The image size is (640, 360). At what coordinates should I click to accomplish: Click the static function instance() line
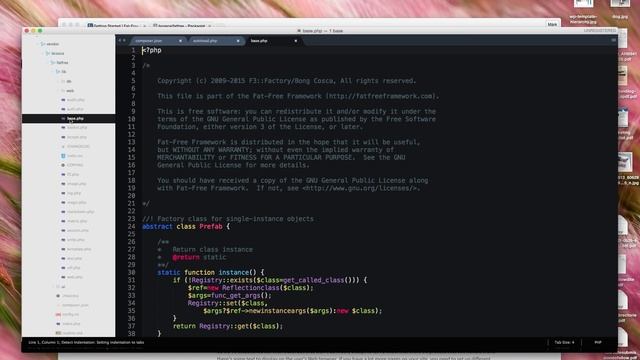pos(211,272)
